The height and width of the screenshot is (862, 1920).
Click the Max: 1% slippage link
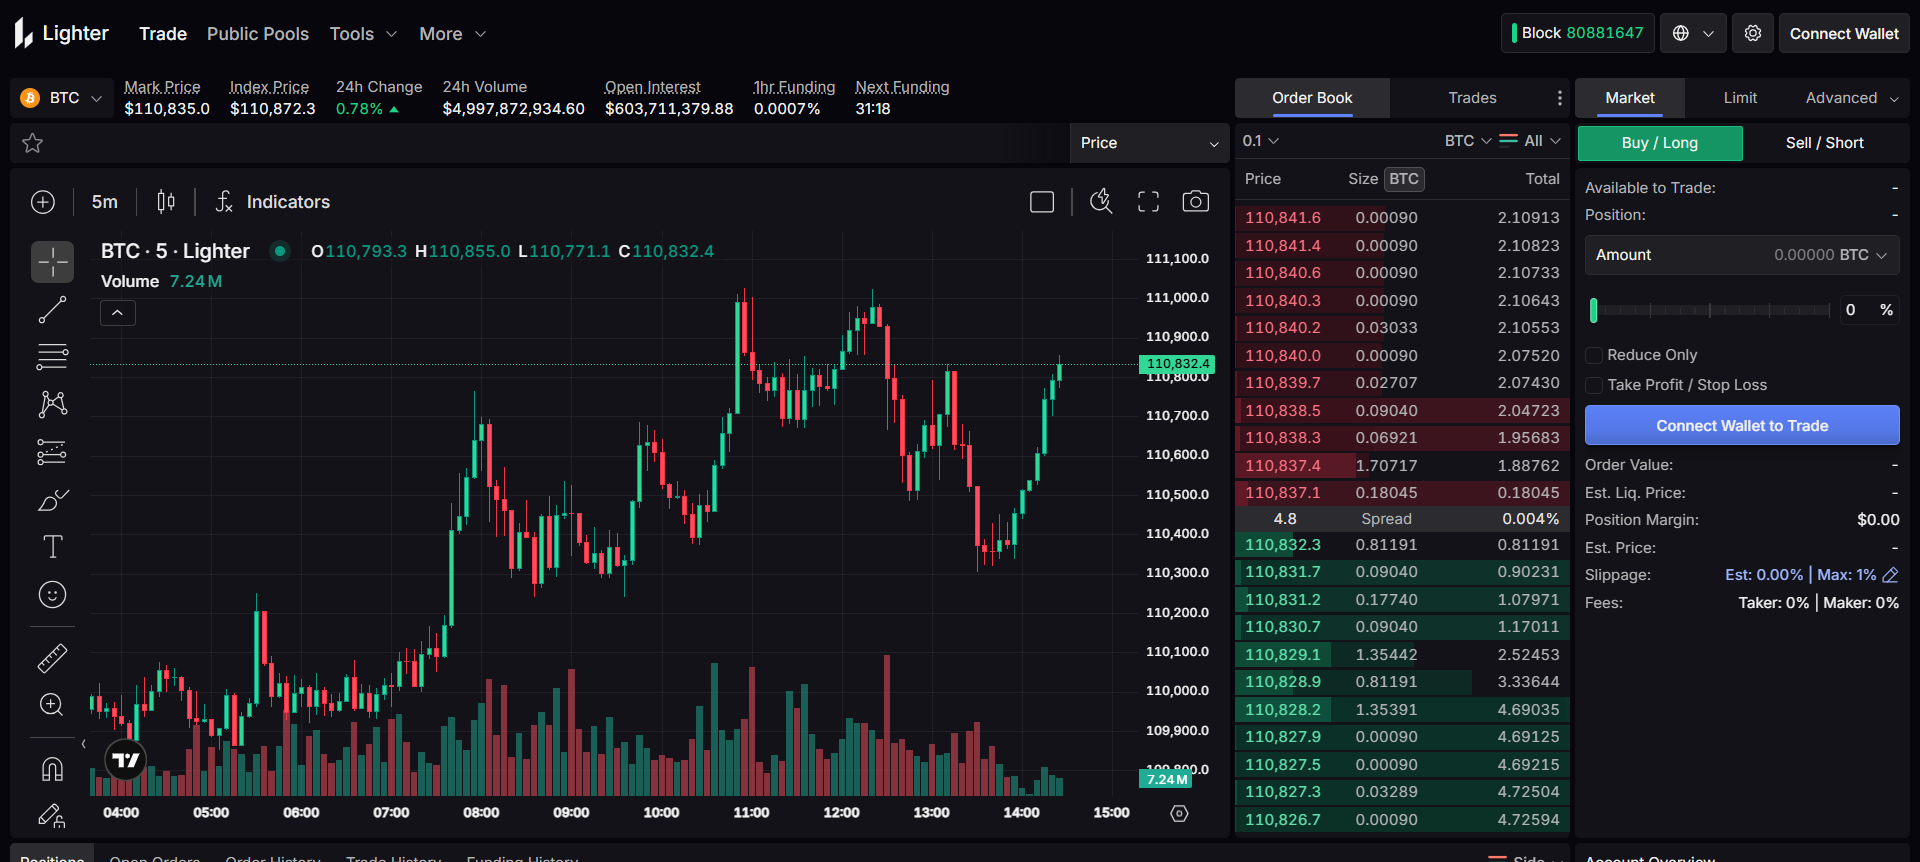click(1847, 575)
